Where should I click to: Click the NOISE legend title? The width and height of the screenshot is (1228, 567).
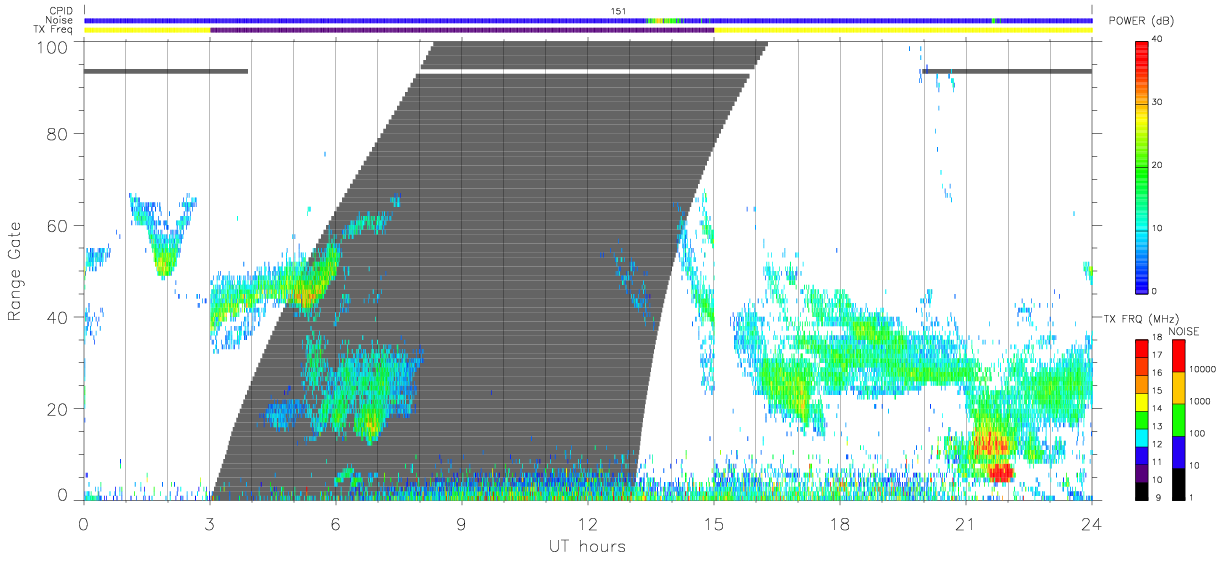[1185, 331]
